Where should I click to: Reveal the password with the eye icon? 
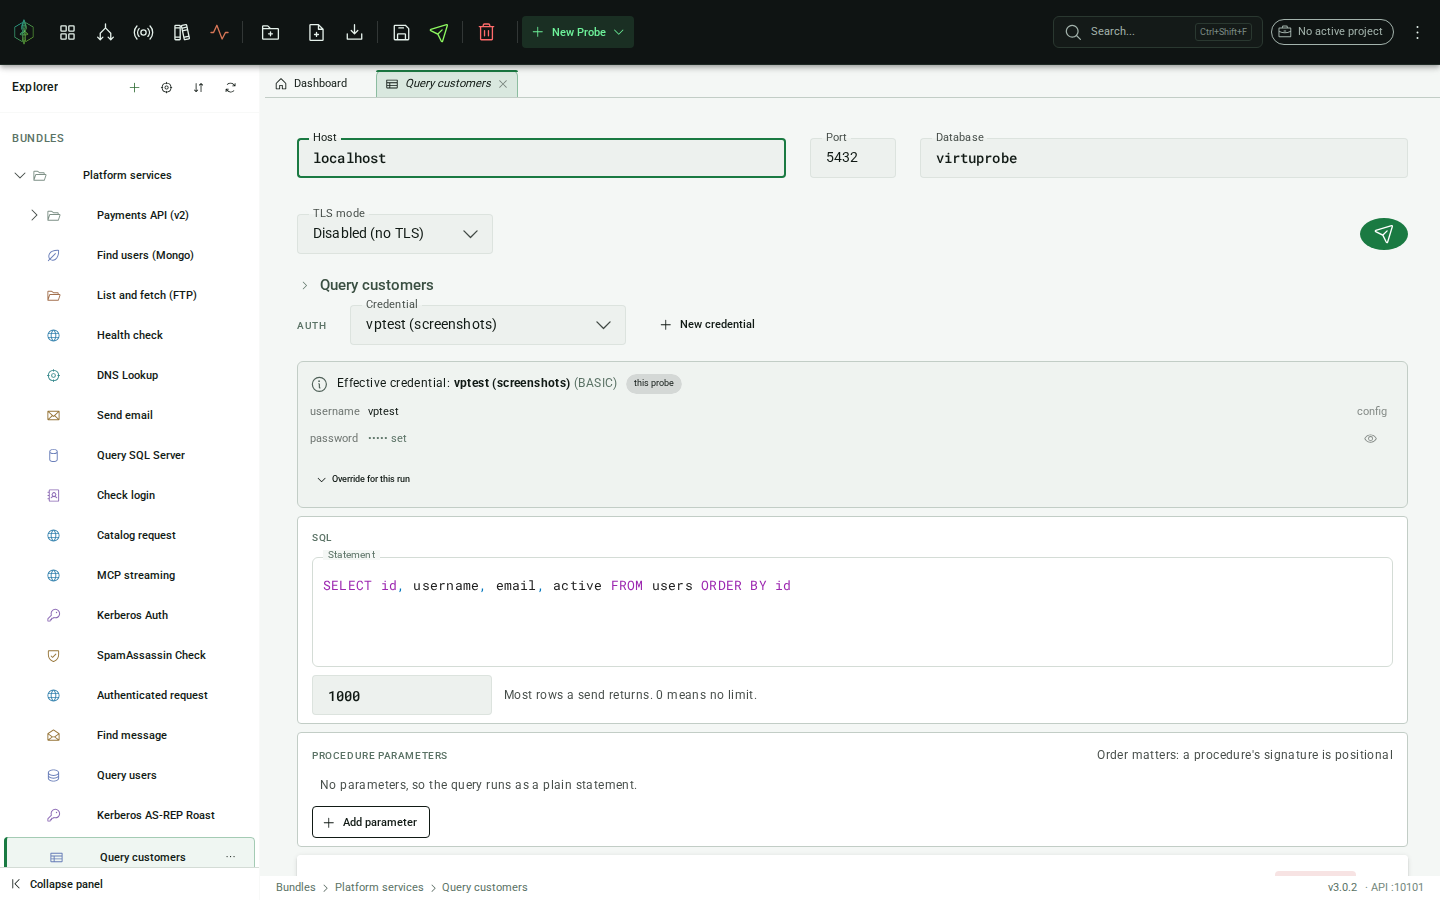(1370, 439)
